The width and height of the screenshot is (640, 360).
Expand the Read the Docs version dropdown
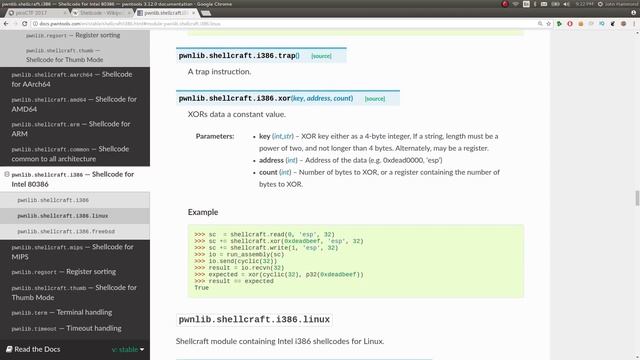pyautogui.click(x=128, y=349)
